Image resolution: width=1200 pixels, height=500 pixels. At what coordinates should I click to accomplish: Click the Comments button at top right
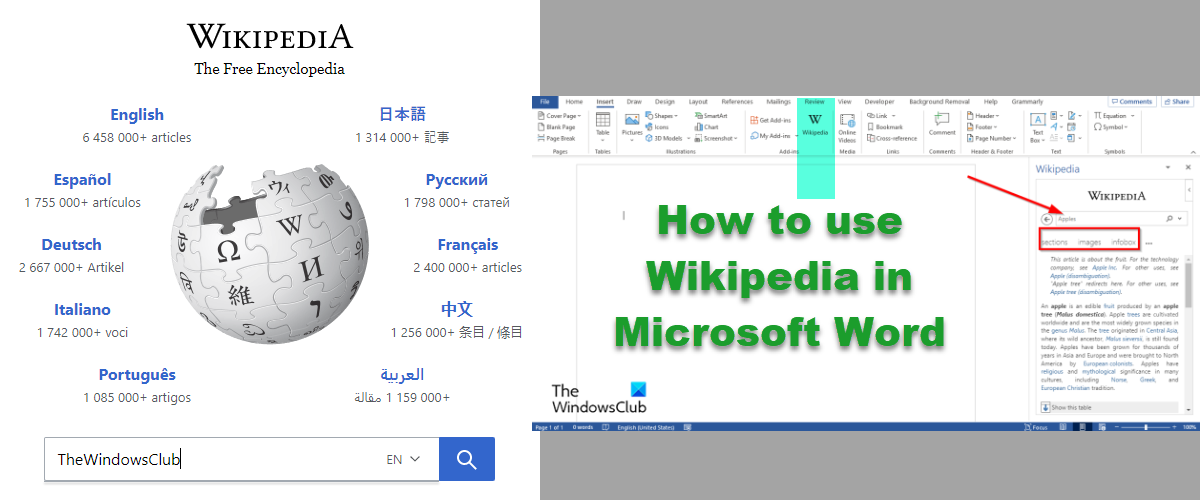pyautogui.click(x=1132, y=101)
